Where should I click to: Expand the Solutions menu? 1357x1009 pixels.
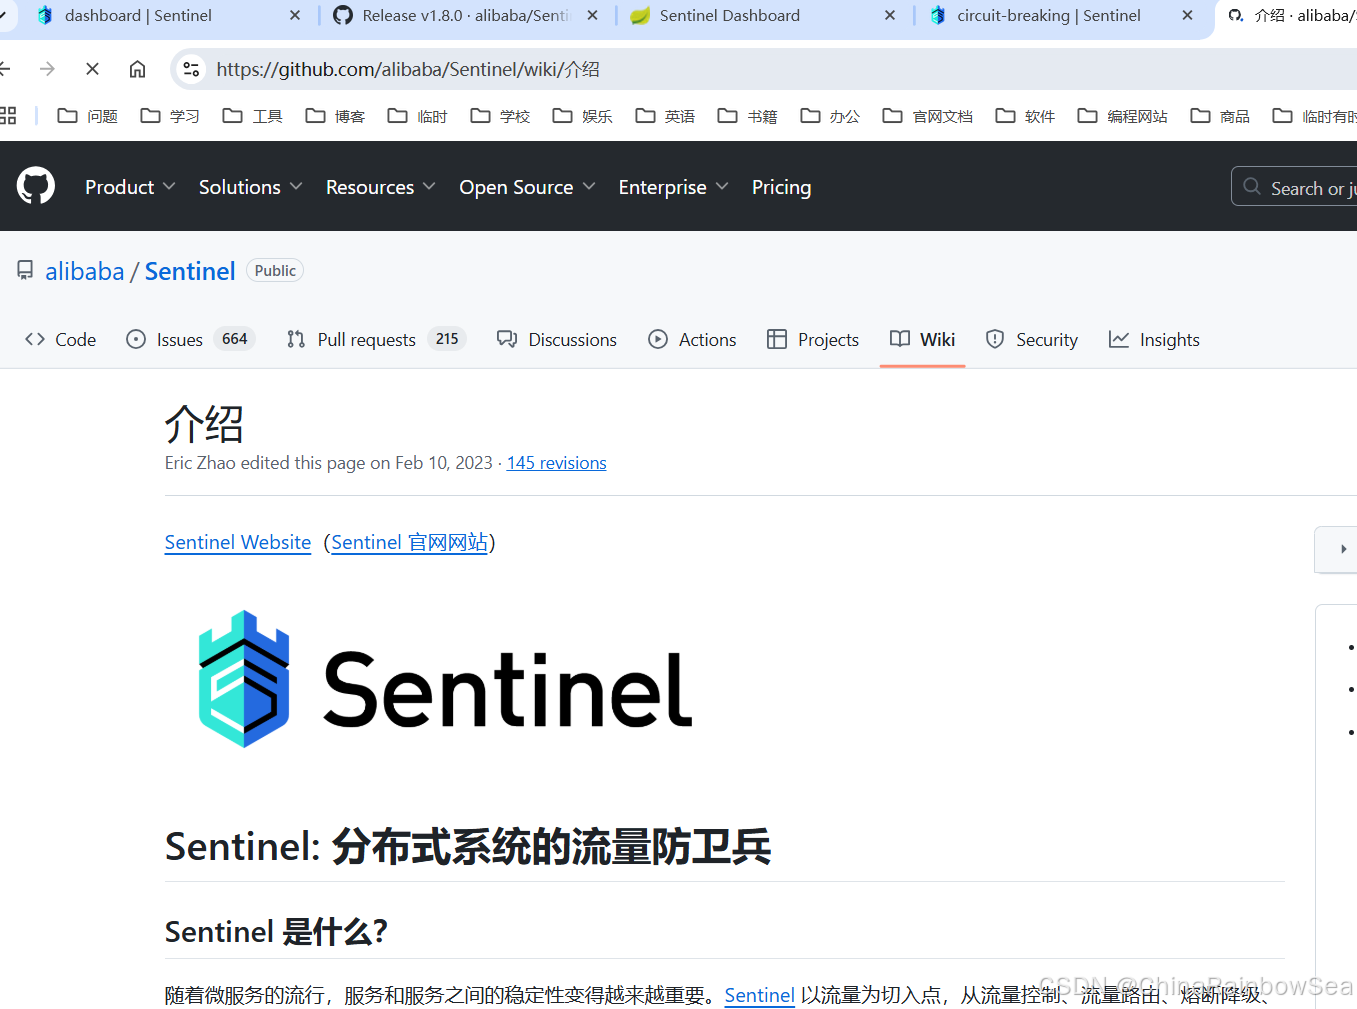pyautogui.click(x=250, y=187)
